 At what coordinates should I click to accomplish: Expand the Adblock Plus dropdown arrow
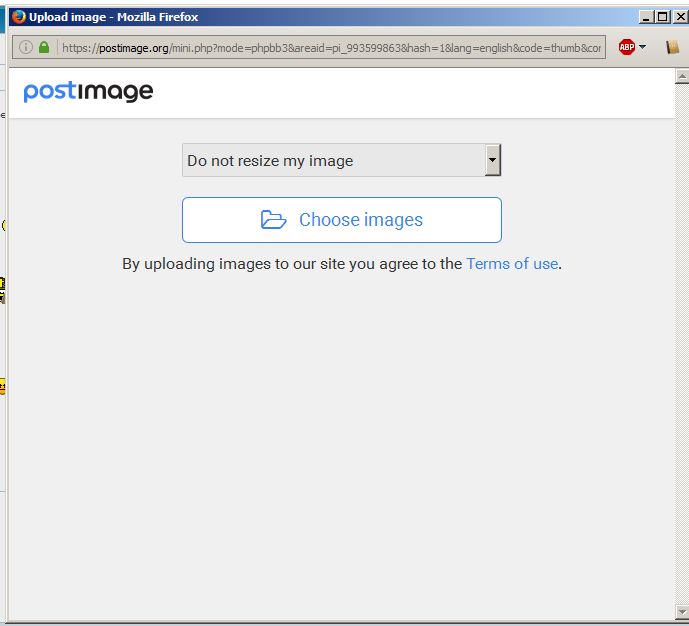point(642,47)
